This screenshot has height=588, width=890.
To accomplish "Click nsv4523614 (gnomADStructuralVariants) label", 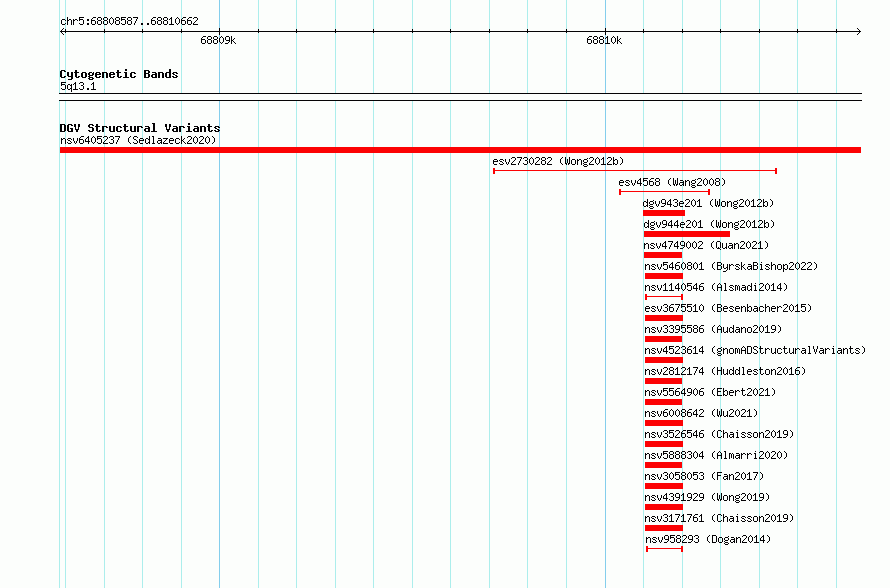I will 755,350.
